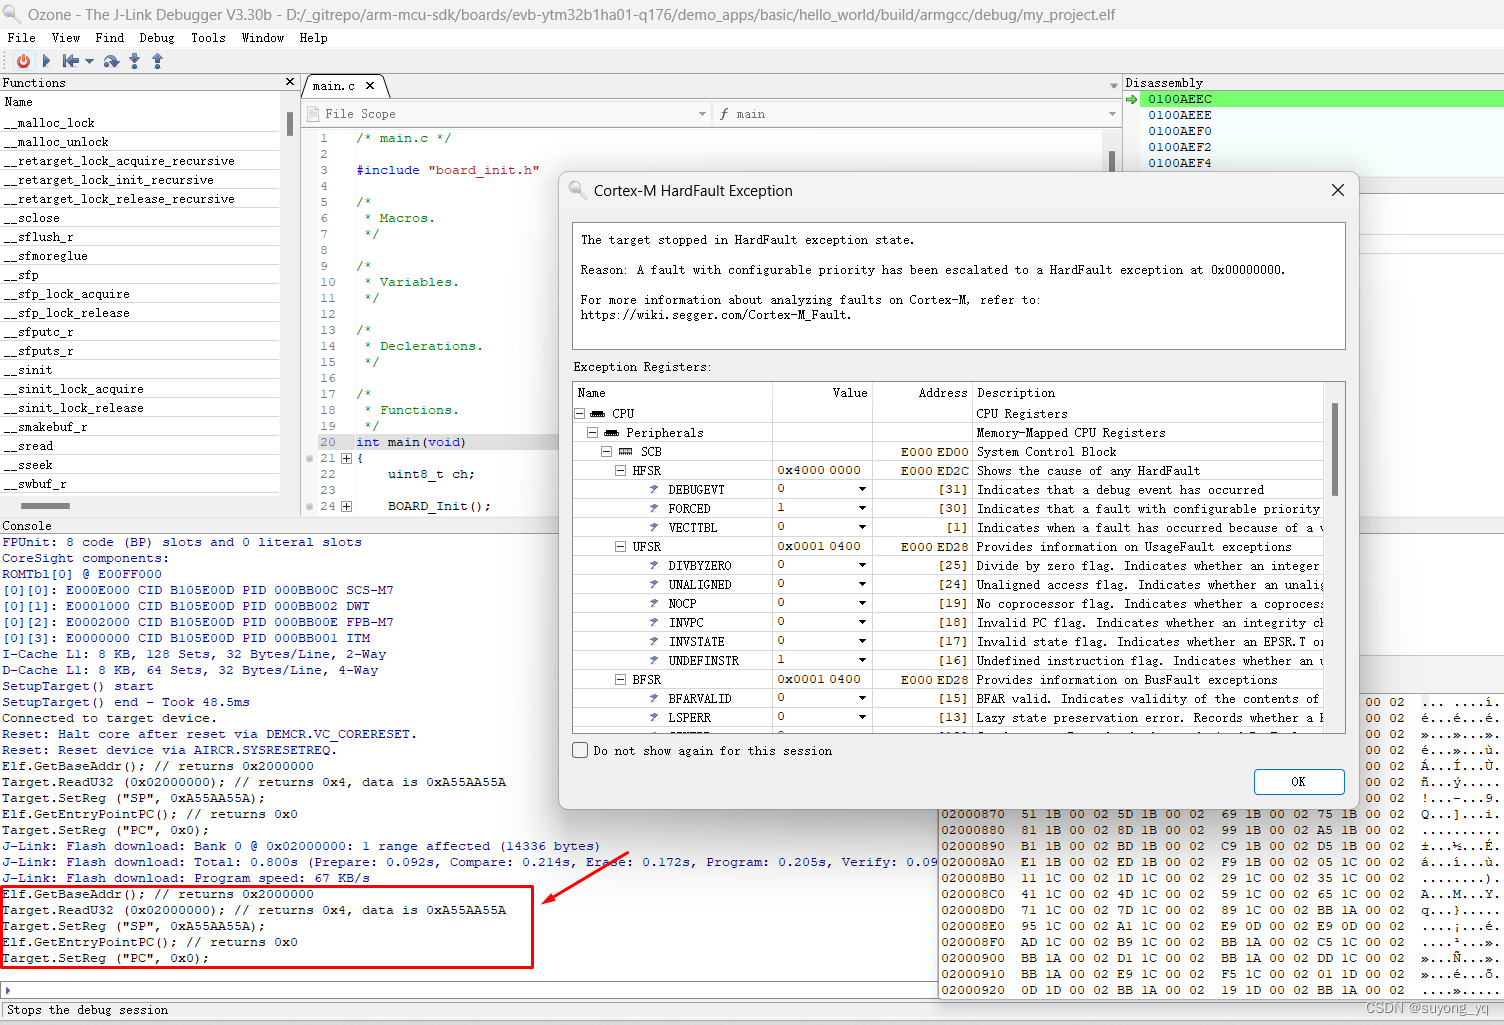Reset the program with the reset icon
Viewport: 1504px width, 1025px height.
(71, 61)
